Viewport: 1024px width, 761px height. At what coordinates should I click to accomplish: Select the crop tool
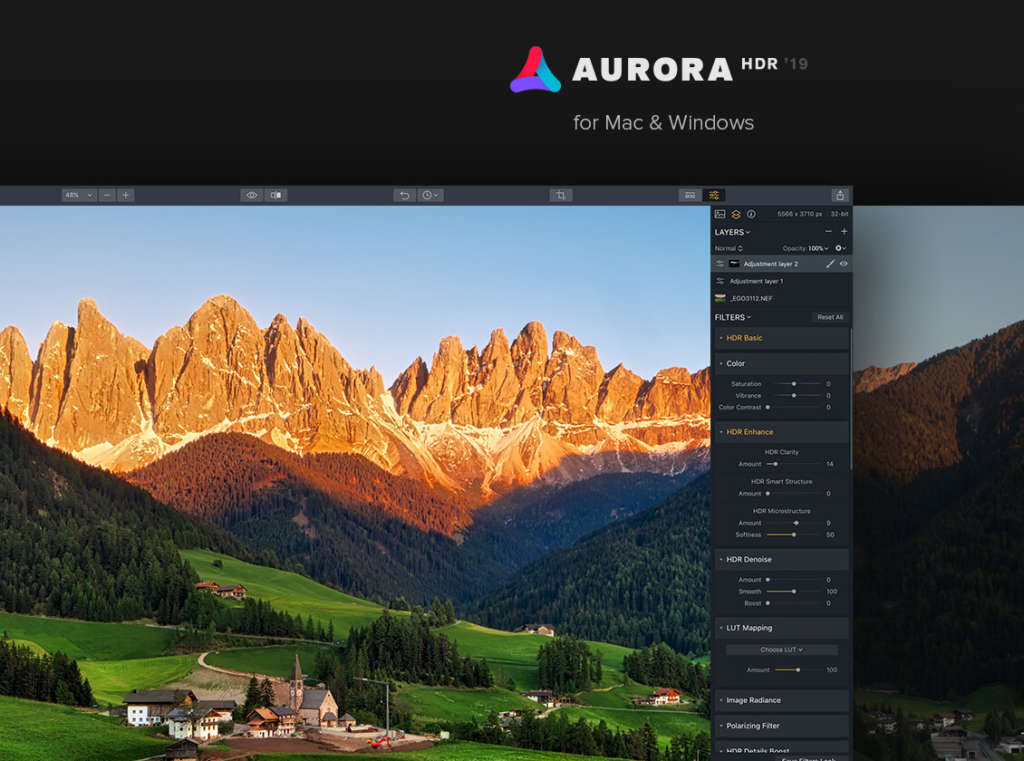point(561,195)
